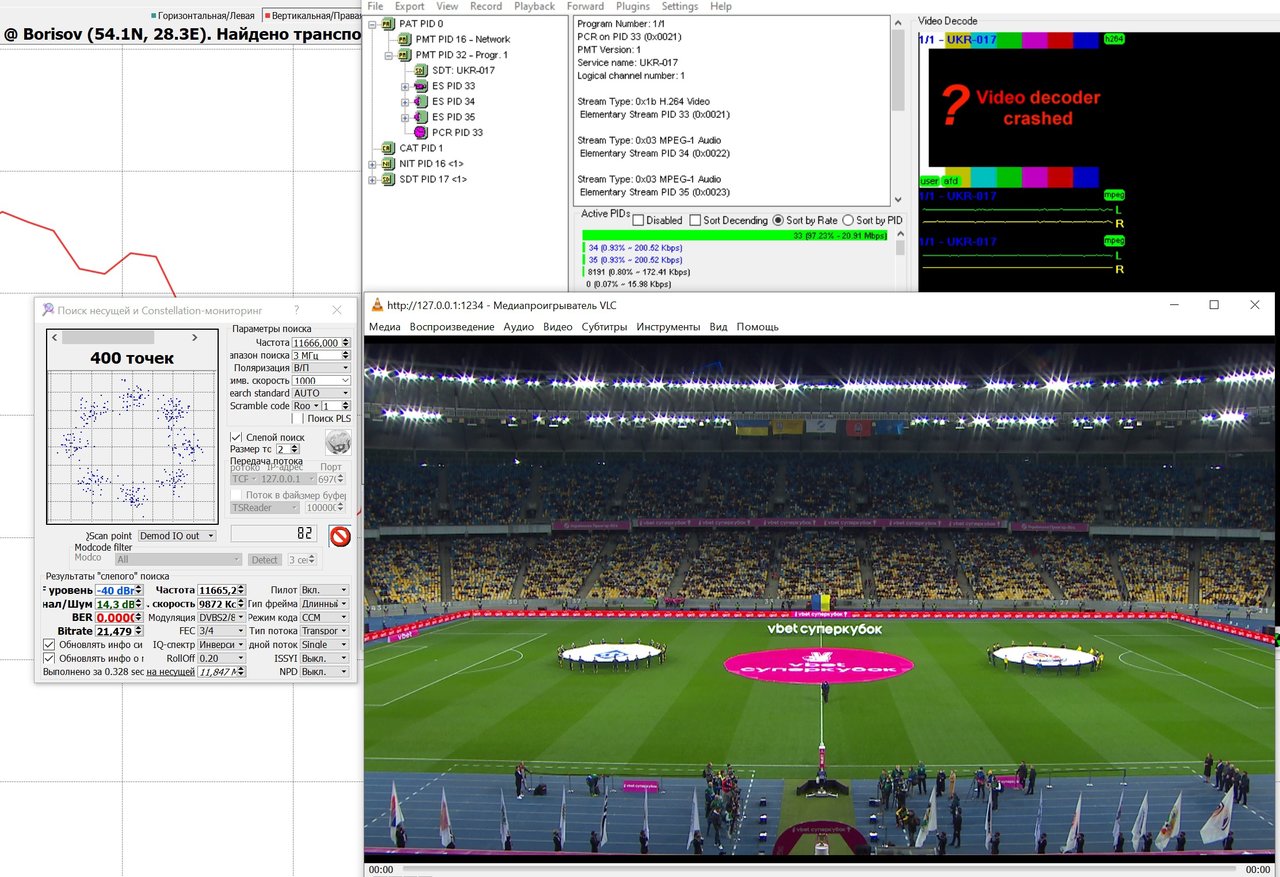Image resolution: width=1280 pixels, height=877 pixels.
Task: Click the VLC cone icon in title bar
Action: click(376, 305)
